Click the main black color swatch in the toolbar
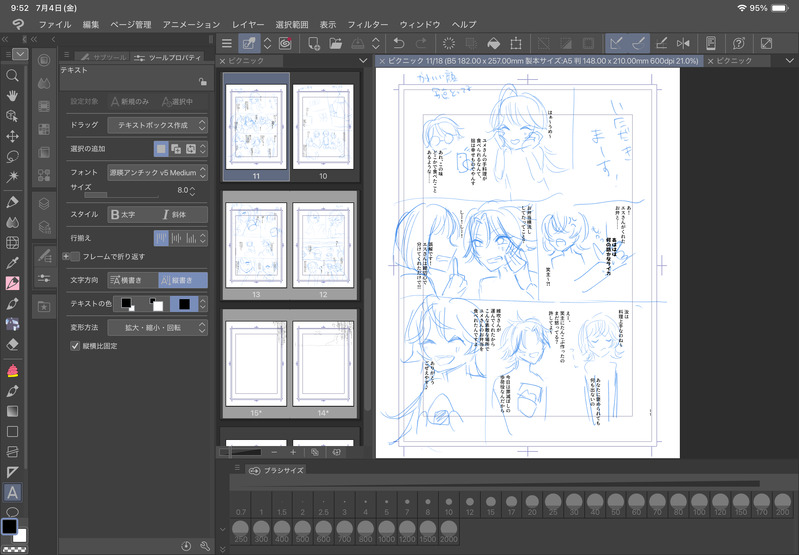This screenshot has height=555, width=799. (9, 527)
